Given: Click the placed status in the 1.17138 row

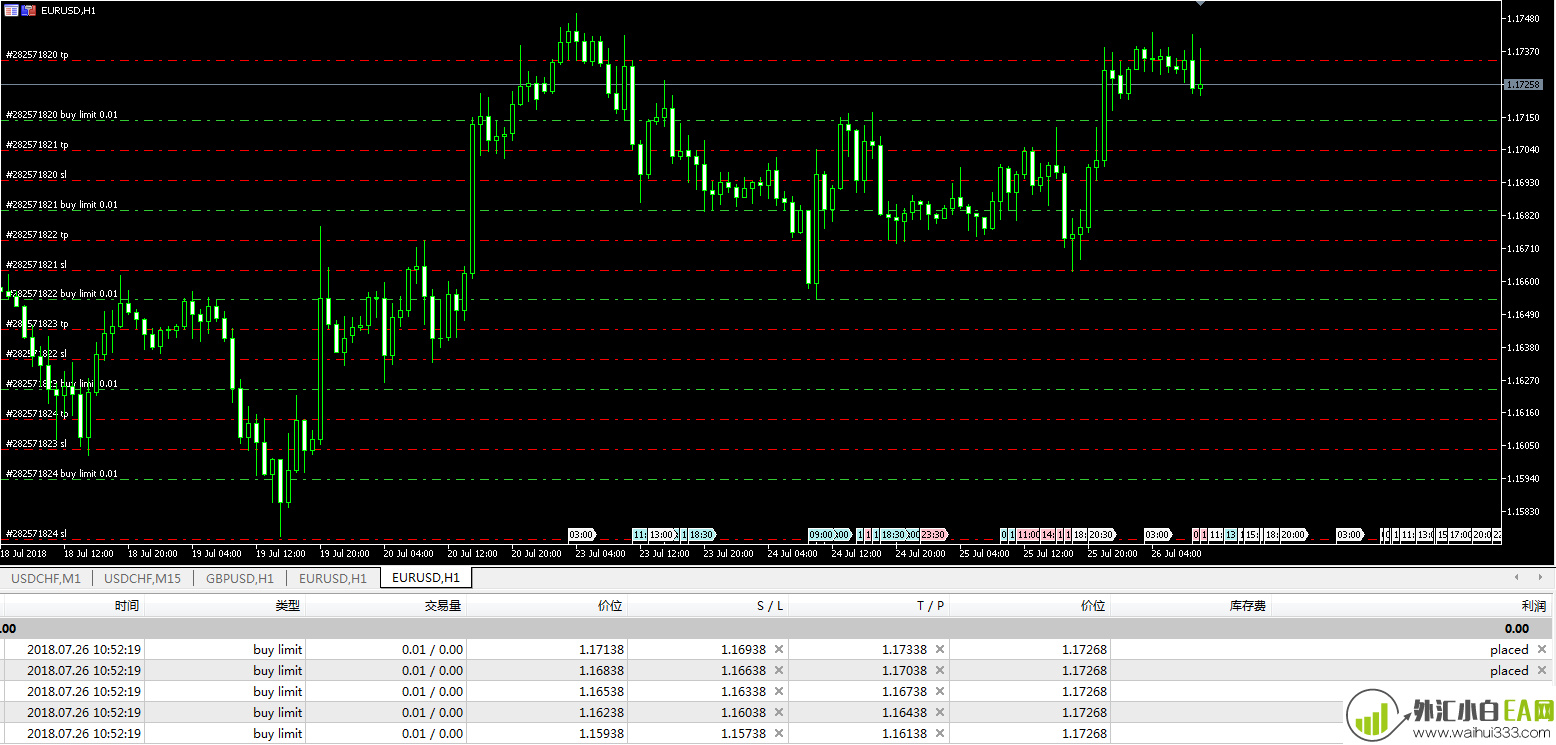Looking at the screenshot, I should (1509, 649).
